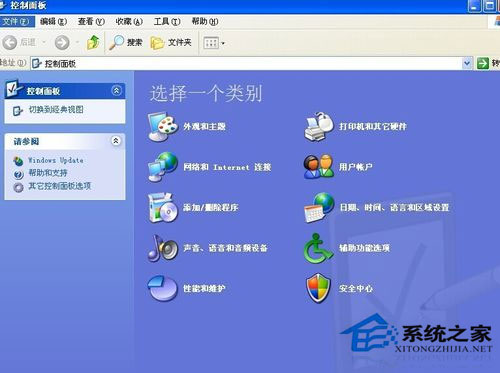This screenshot has width=500, height=373.
Task: Open the 声音、语音和音频设备 speaker icon
Action: click(x=163, y=248)
